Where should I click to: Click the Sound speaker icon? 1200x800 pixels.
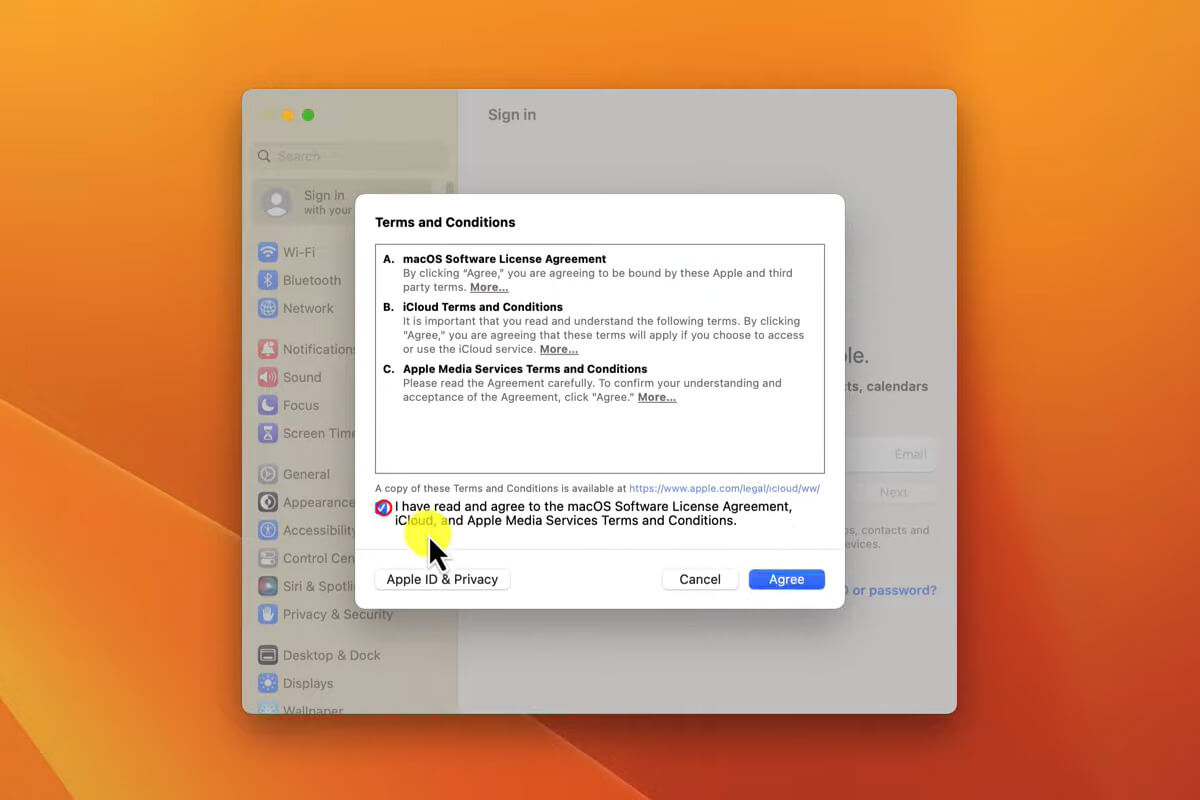pyautogui.click(x=267, y=377)
